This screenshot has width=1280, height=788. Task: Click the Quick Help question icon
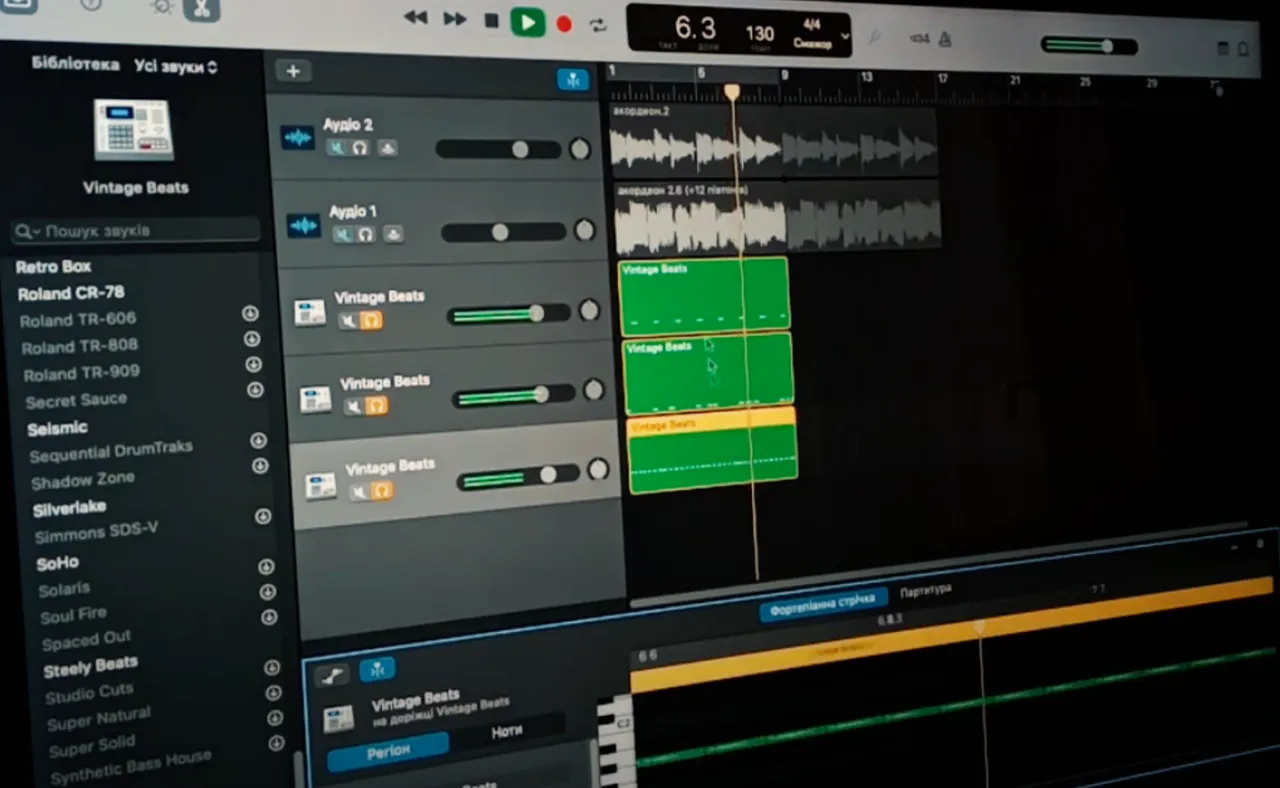pyautogui.click(x=90, y=5)
